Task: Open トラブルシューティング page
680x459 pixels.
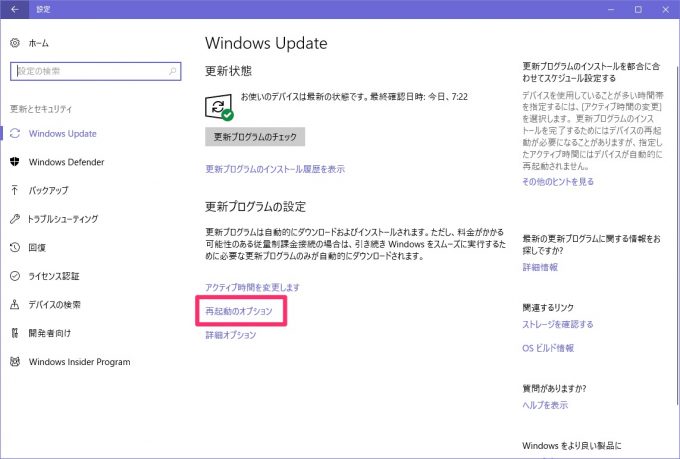Action: click(x=63, y=219)
